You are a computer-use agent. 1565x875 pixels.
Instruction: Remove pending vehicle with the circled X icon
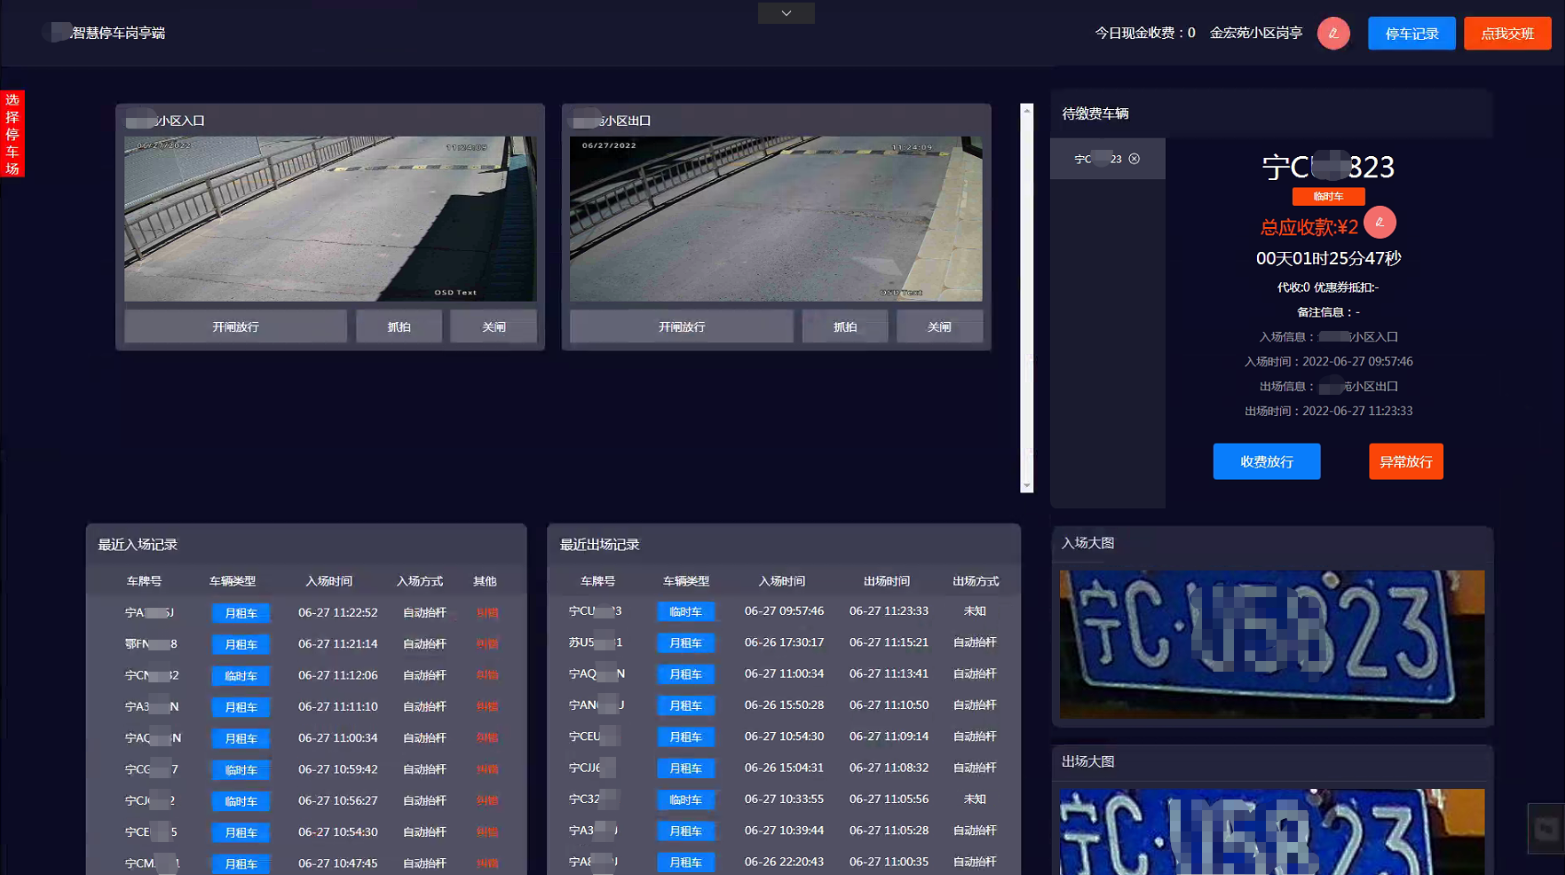pos(1134,159)
